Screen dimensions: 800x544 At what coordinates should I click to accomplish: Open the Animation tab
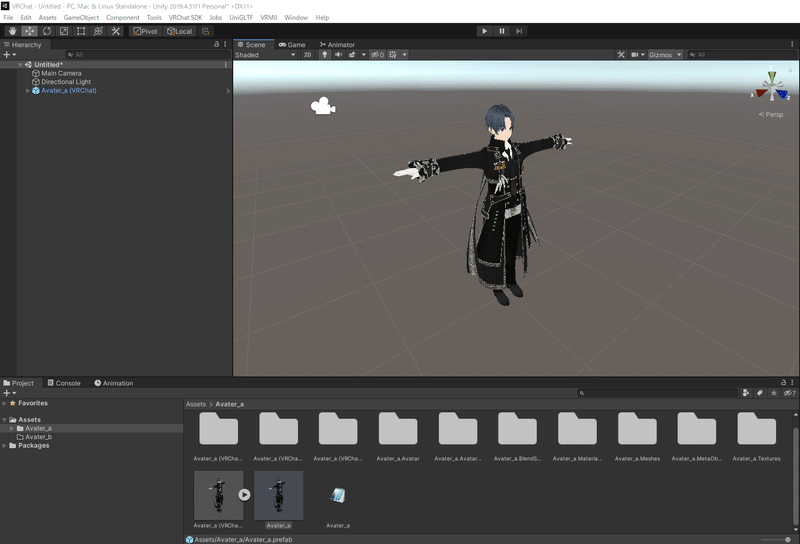114,383
